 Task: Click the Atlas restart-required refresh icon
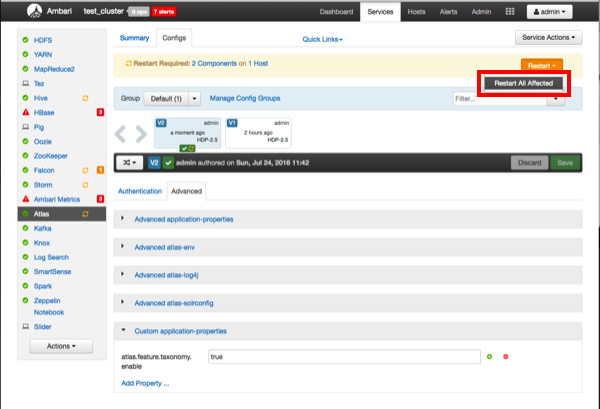point(85,214)
